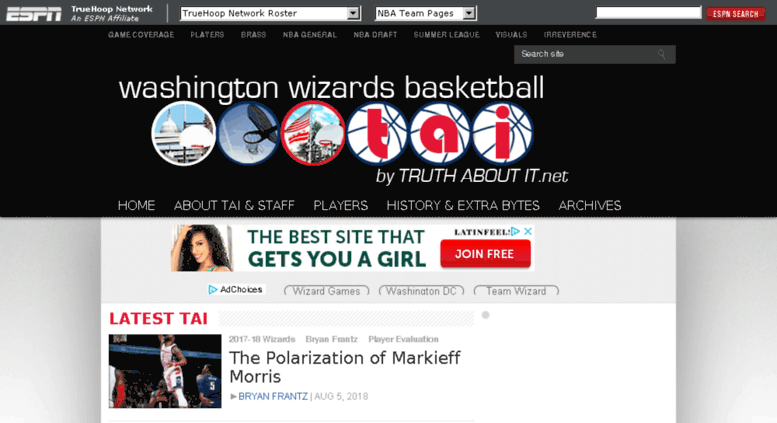Screen dimensions: 777x423
Task: Click the grey slider dot beside Latest TAI
Action: click(x=486, y=315)
